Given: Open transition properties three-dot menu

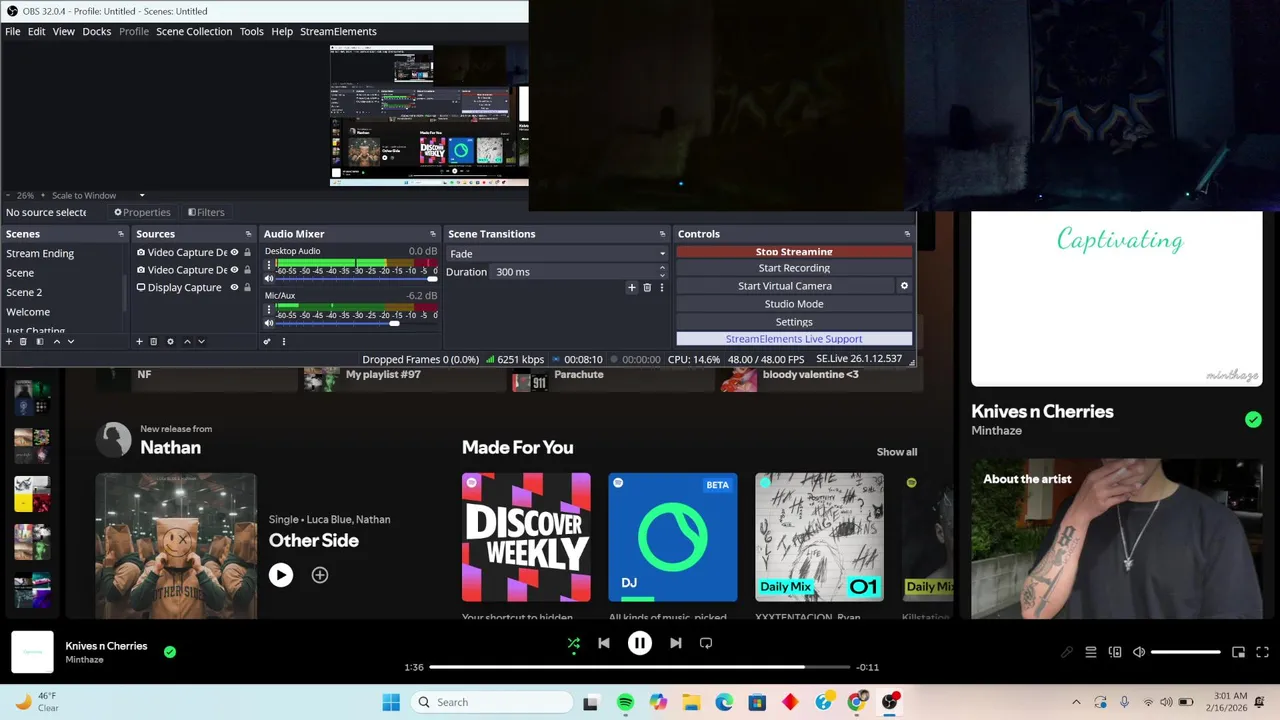Looking at the screenshot, I should point(661,288).
